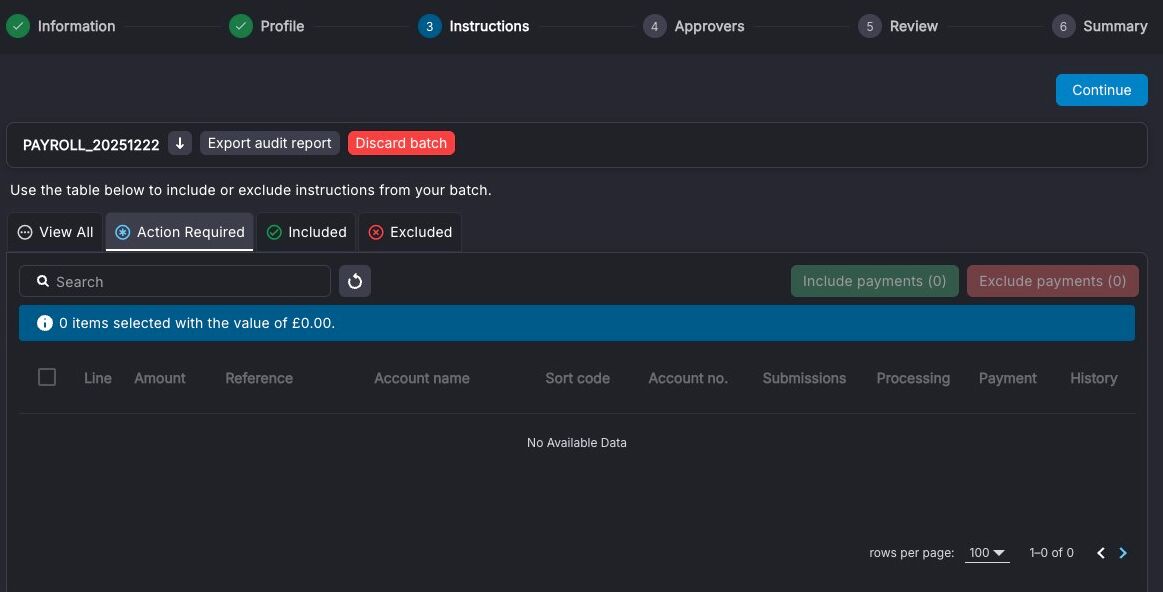Click the Approvers step label
This screenshot has height=592, width=1163.
click(x=709, y=26)
